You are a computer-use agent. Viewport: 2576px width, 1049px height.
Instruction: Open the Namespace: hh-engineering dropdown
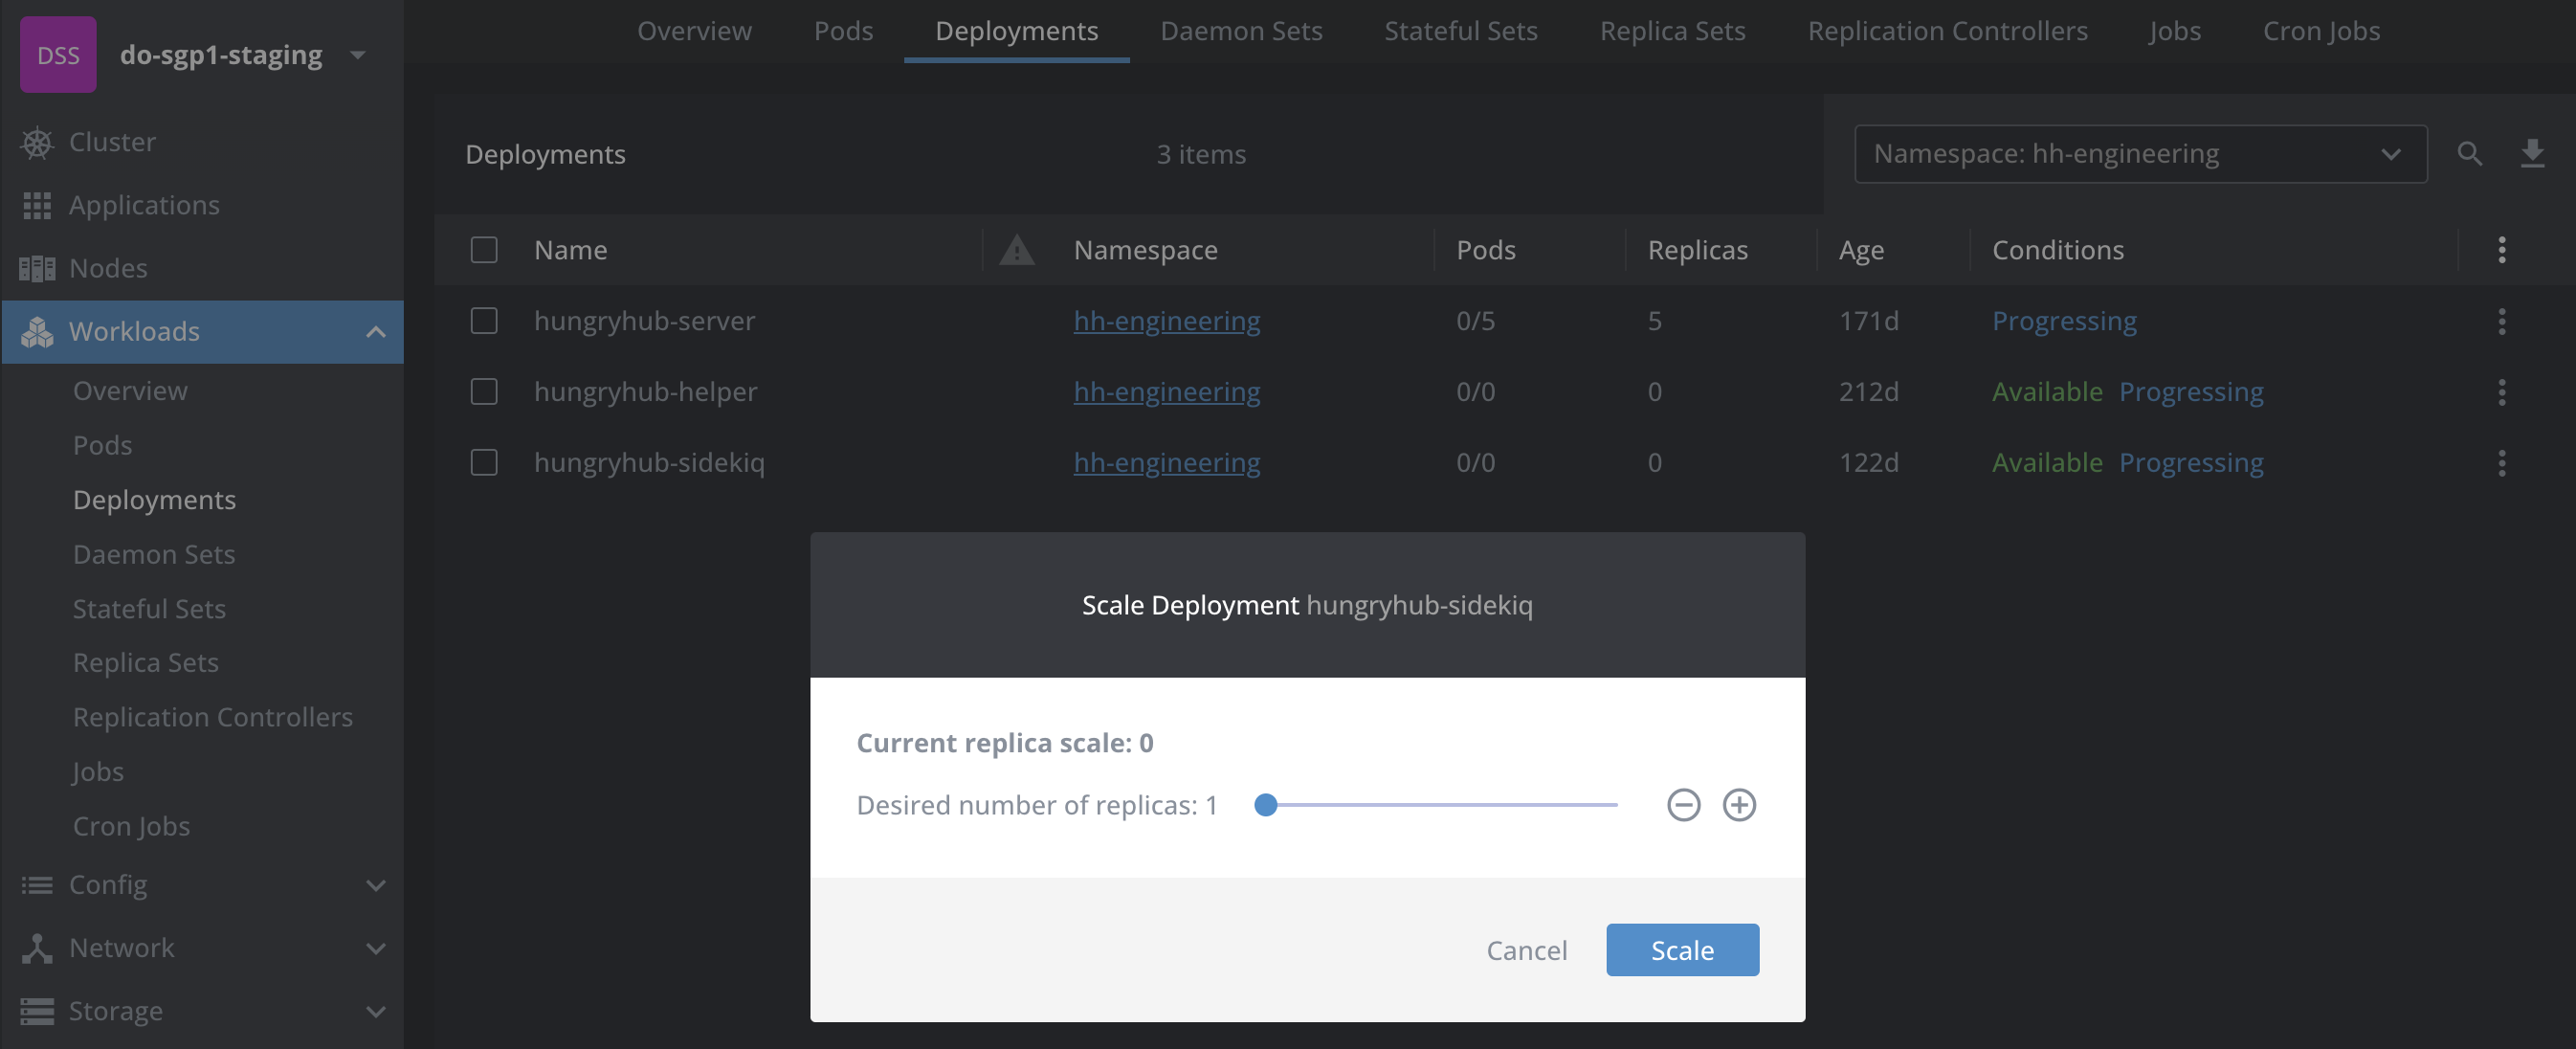coord(2140,154)
